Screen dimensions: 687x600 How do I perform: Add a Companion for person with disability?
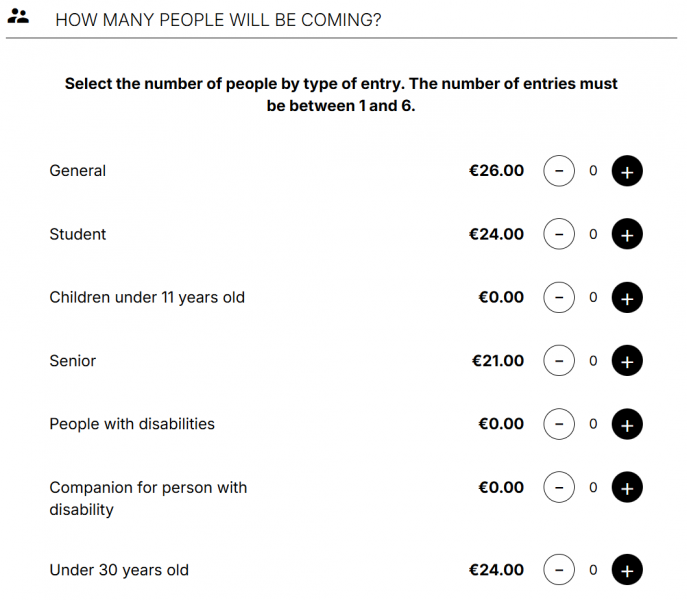pos(626,488)
